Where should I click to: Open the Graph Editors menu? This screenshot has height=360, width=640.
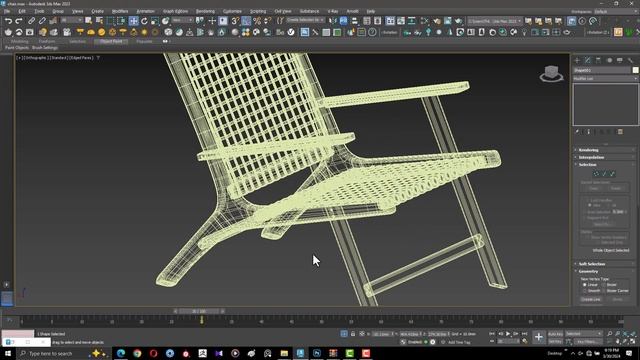click(x=176, y=11)
